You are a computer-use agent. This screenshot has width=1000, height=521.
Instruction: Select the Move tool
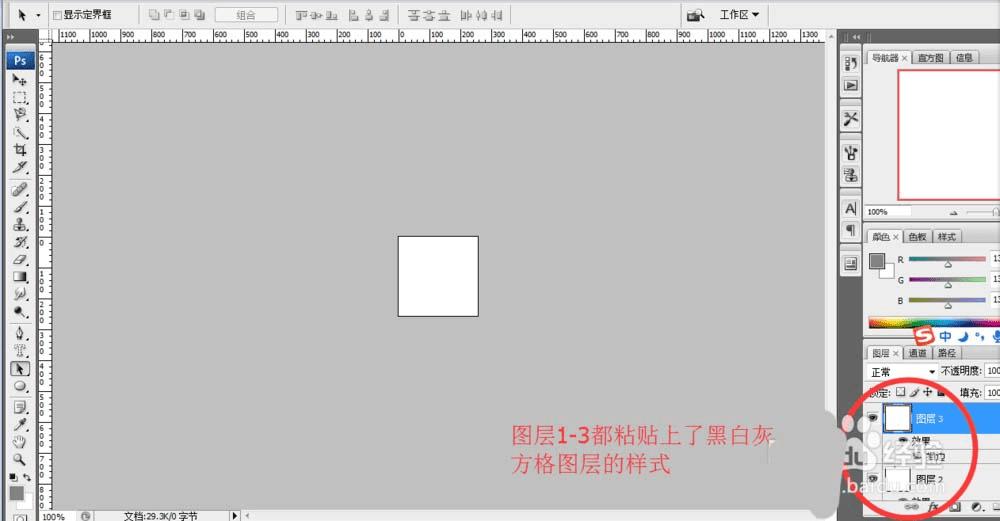(20, 80)
